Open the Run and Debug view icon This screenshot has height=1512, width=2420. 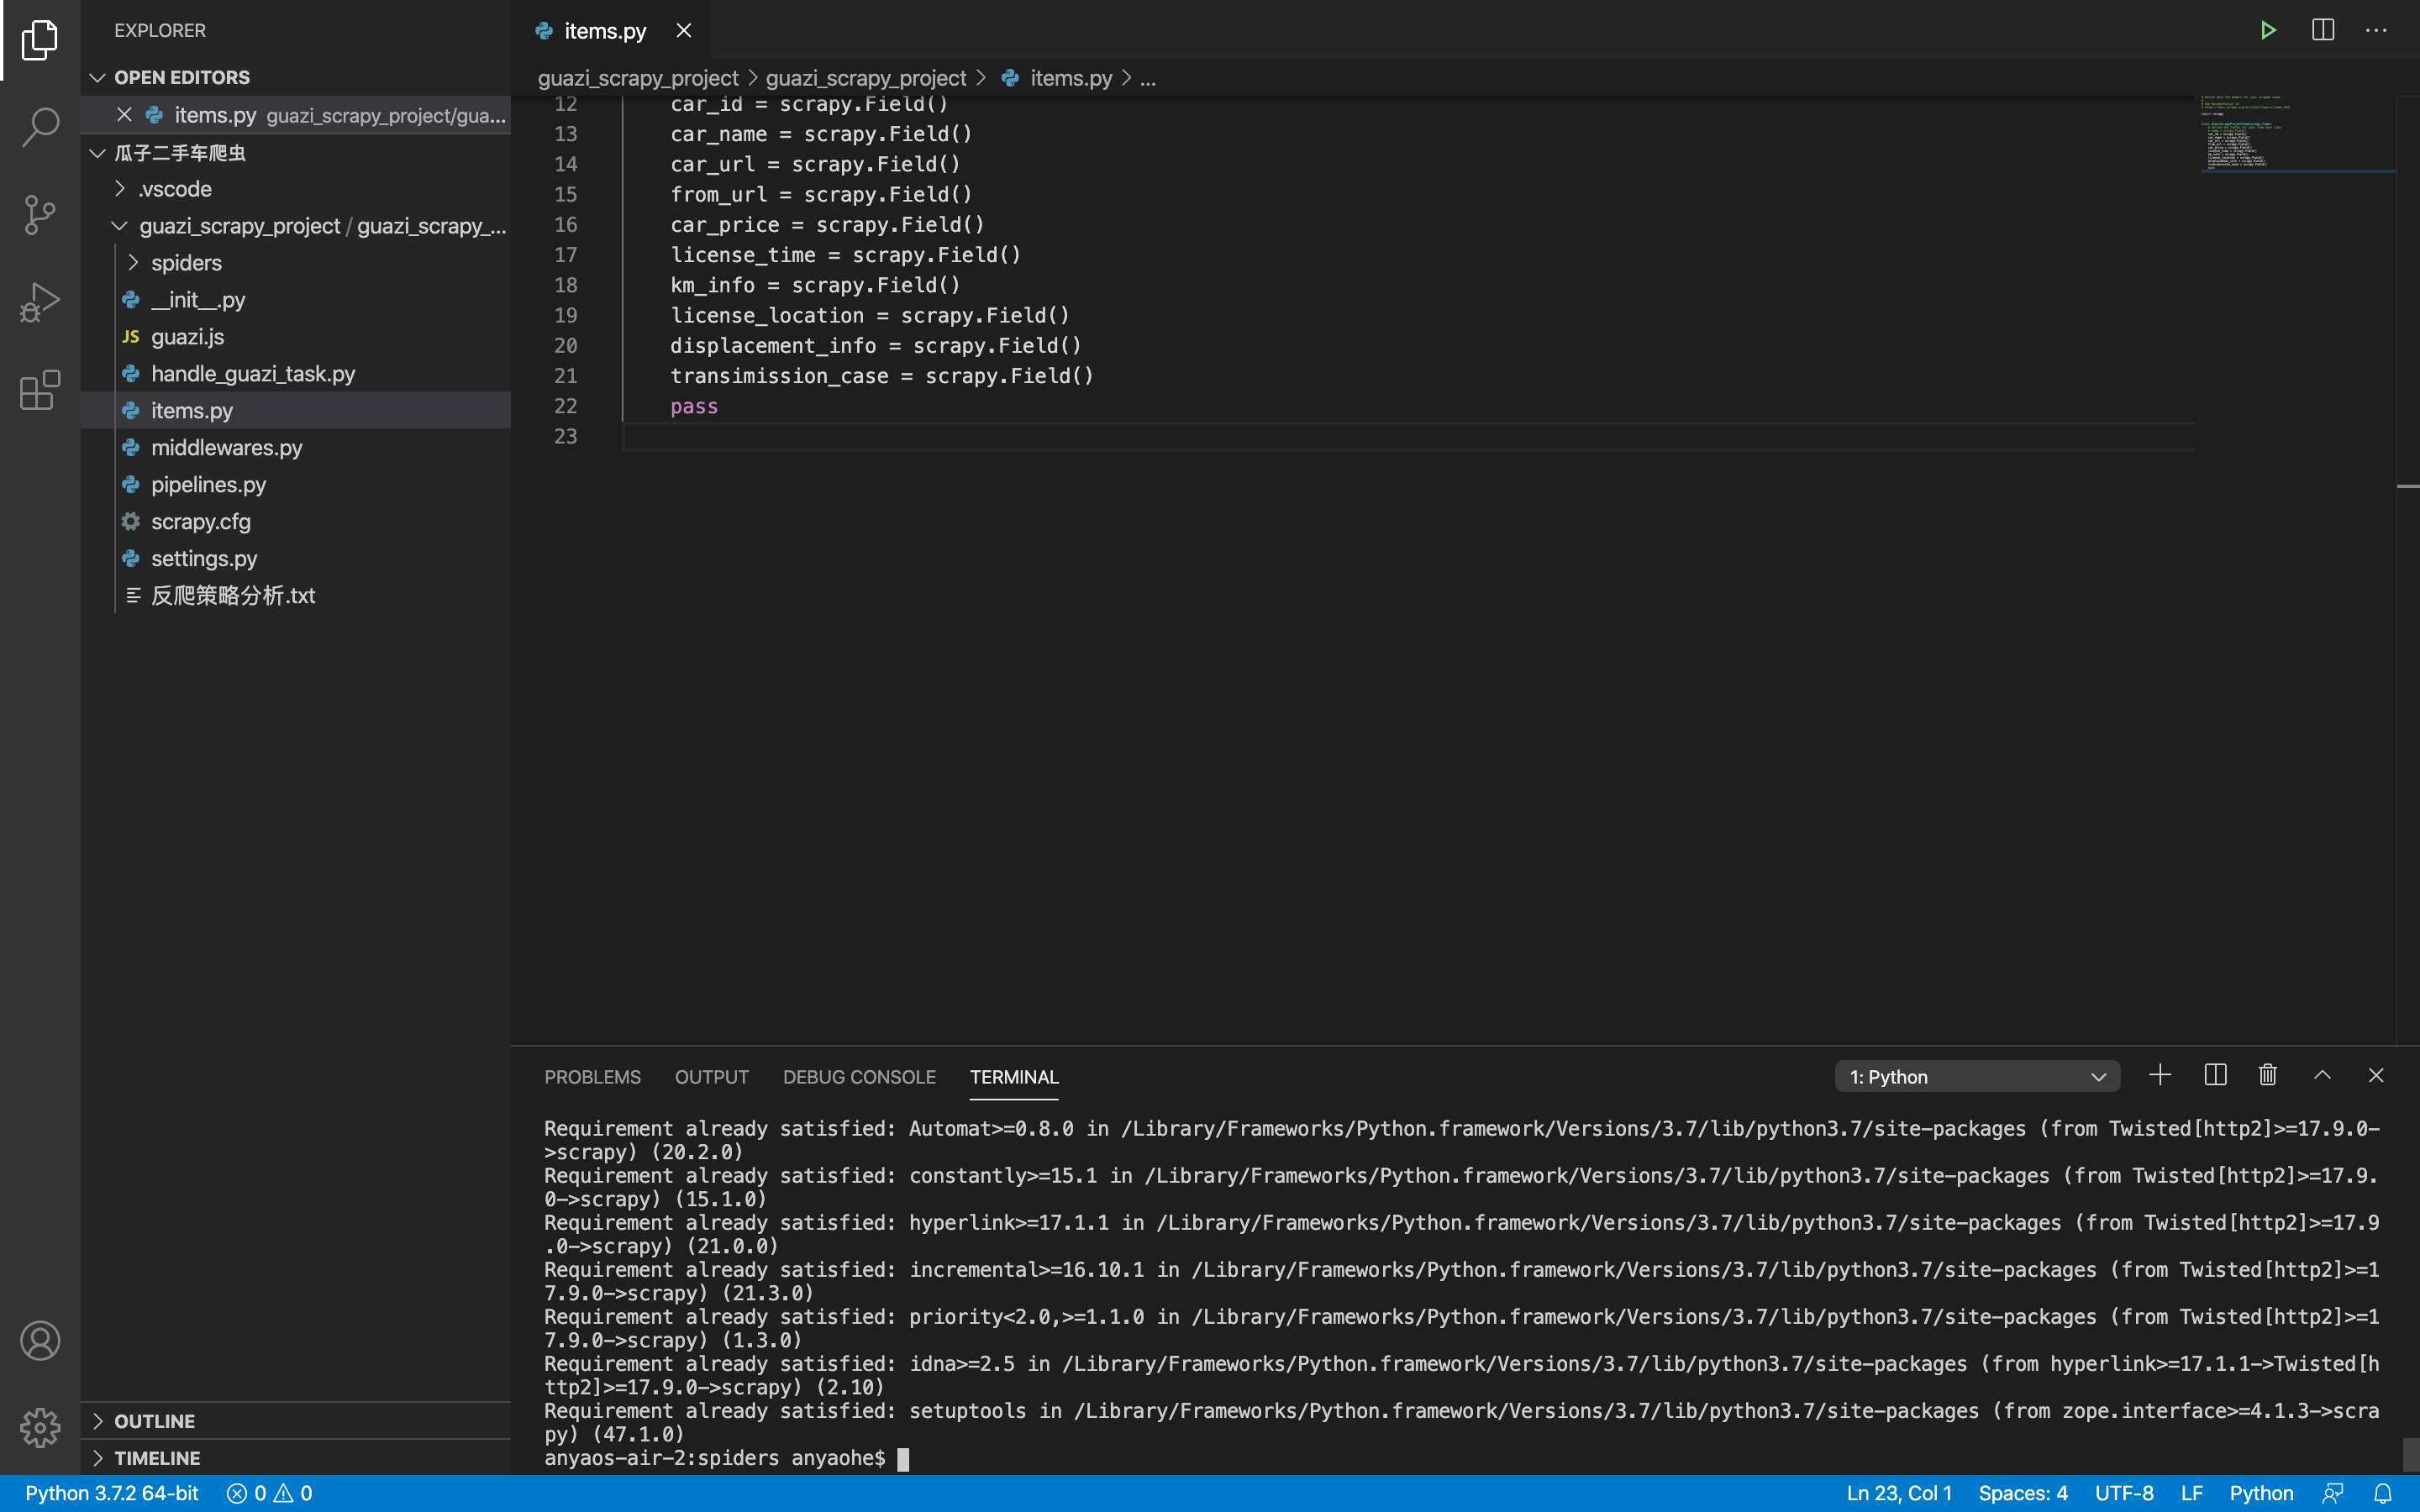point(40,302)
